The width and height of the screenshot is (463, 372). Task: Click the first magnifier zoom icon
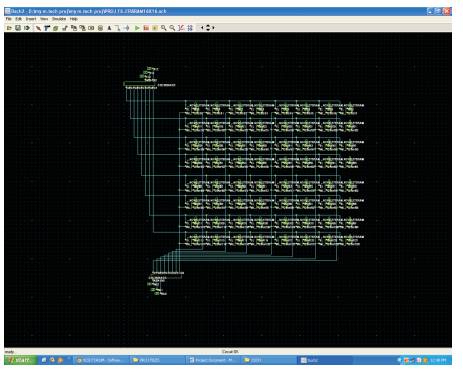pyautogui.click(x=163, y=28)
